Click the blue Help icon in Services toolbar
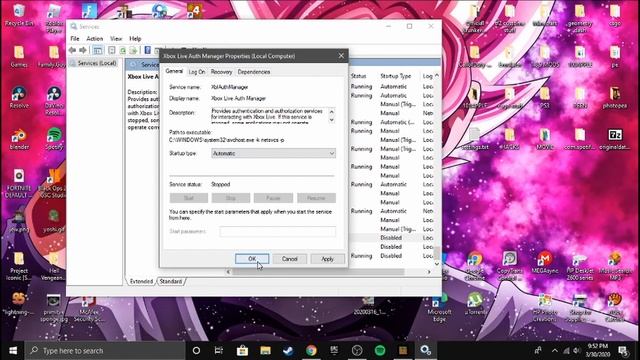The height and width of the screenshot is (360, 640). (147, 50)
